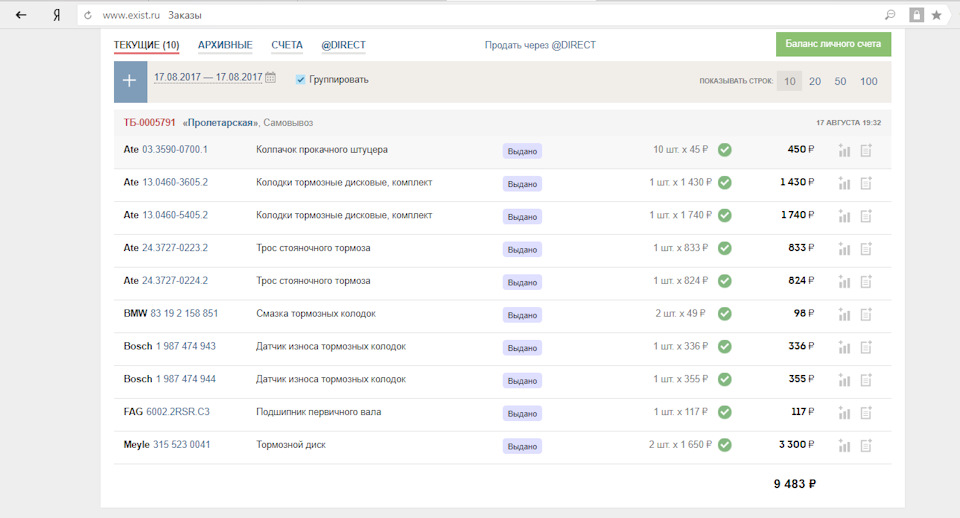Open note icon for FAG 6002.2RSR.C3 row
This screenshot has width=960, height=518.
tap(866, 413)
